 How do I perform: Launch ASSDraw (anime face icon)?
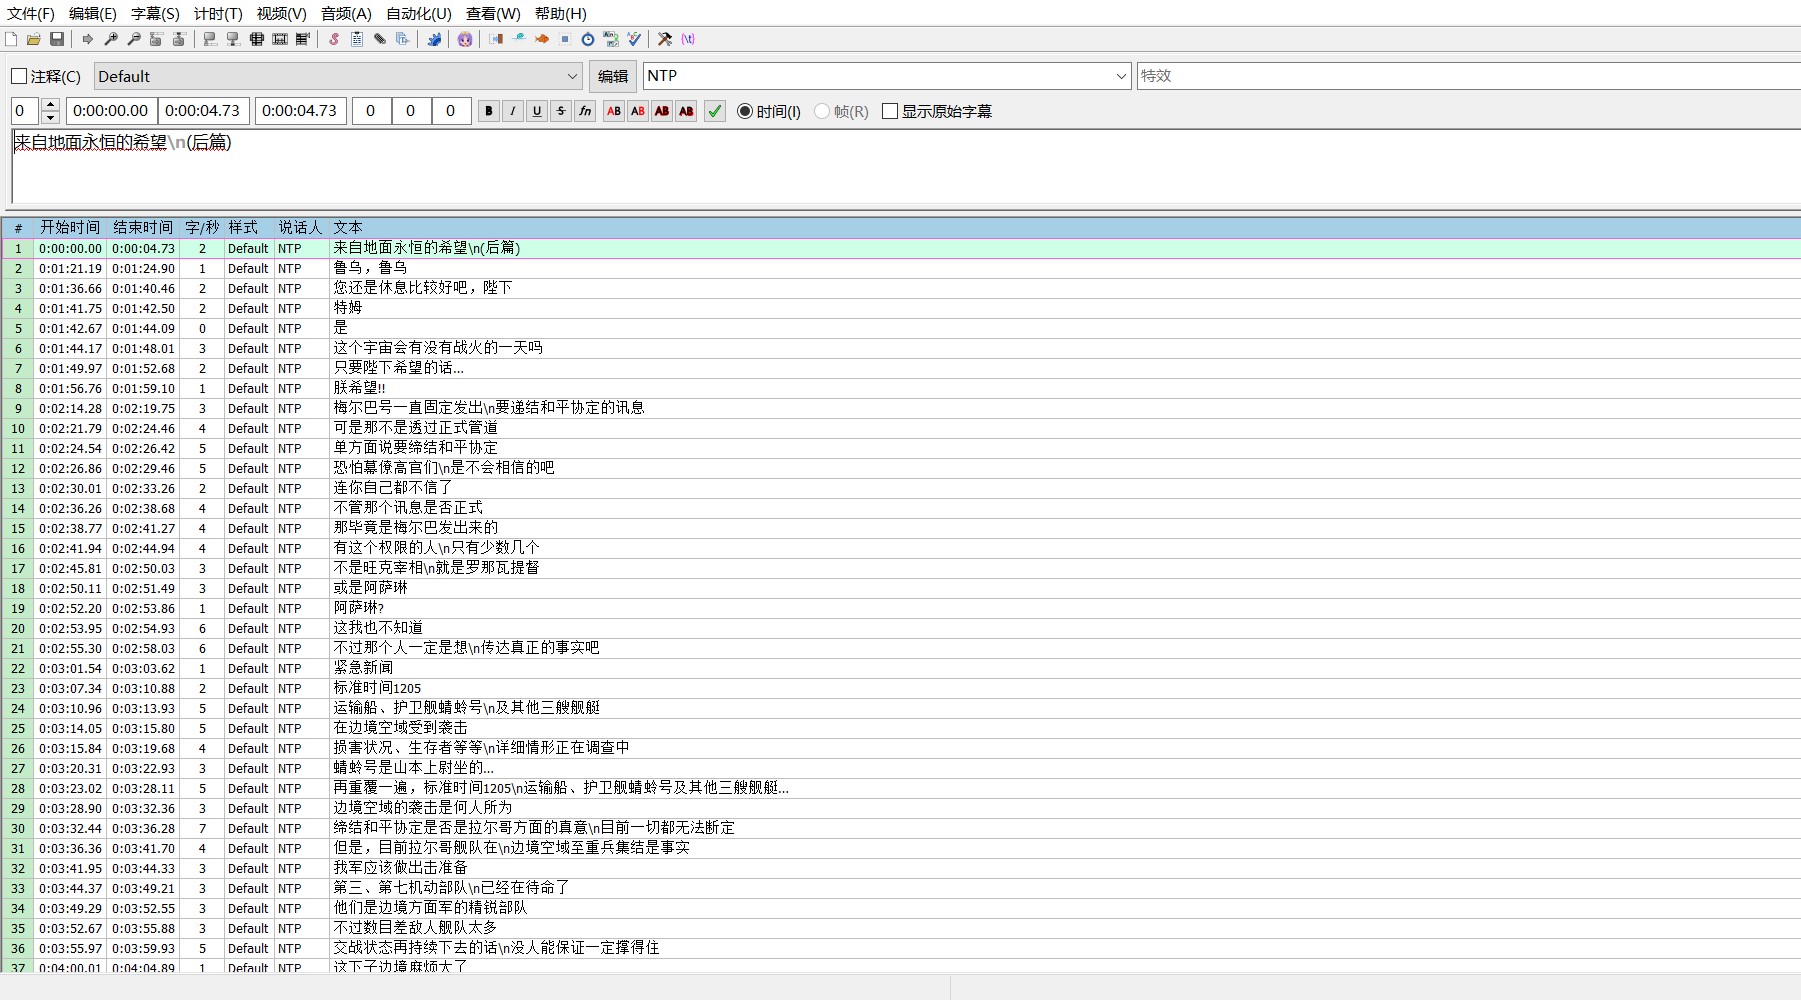(465, 39)
